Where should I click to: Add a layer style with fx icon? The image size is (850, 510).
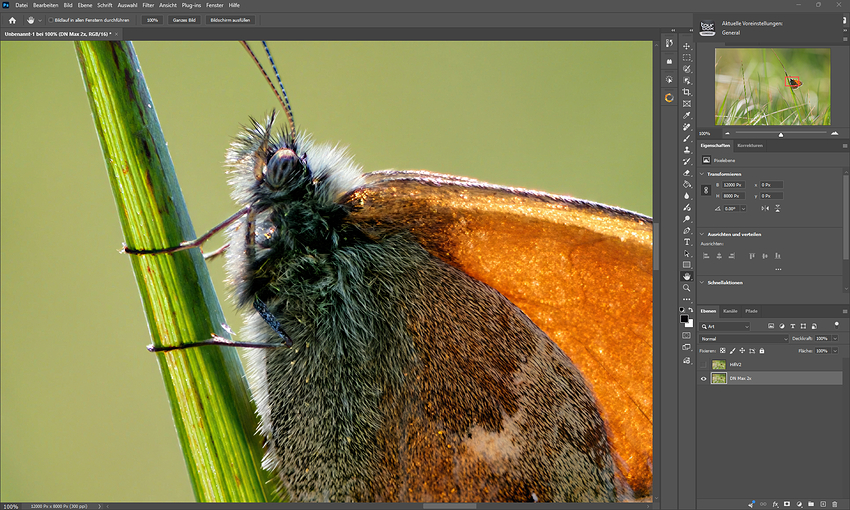pyautogui.click(x=775, y=504)
